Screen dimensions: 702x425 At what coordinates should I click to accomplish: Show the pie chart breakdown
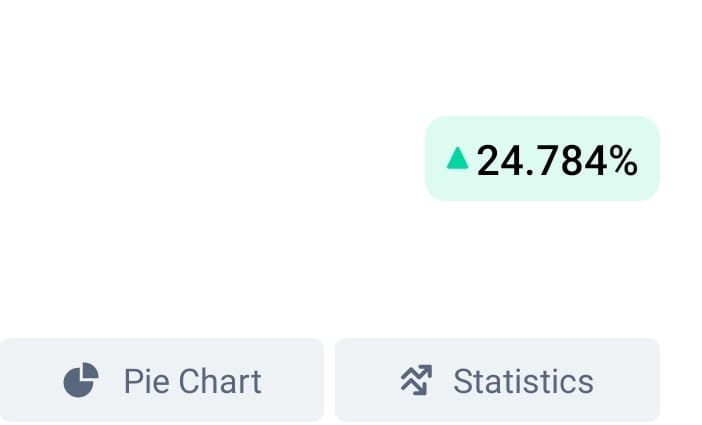coord(162,380)
